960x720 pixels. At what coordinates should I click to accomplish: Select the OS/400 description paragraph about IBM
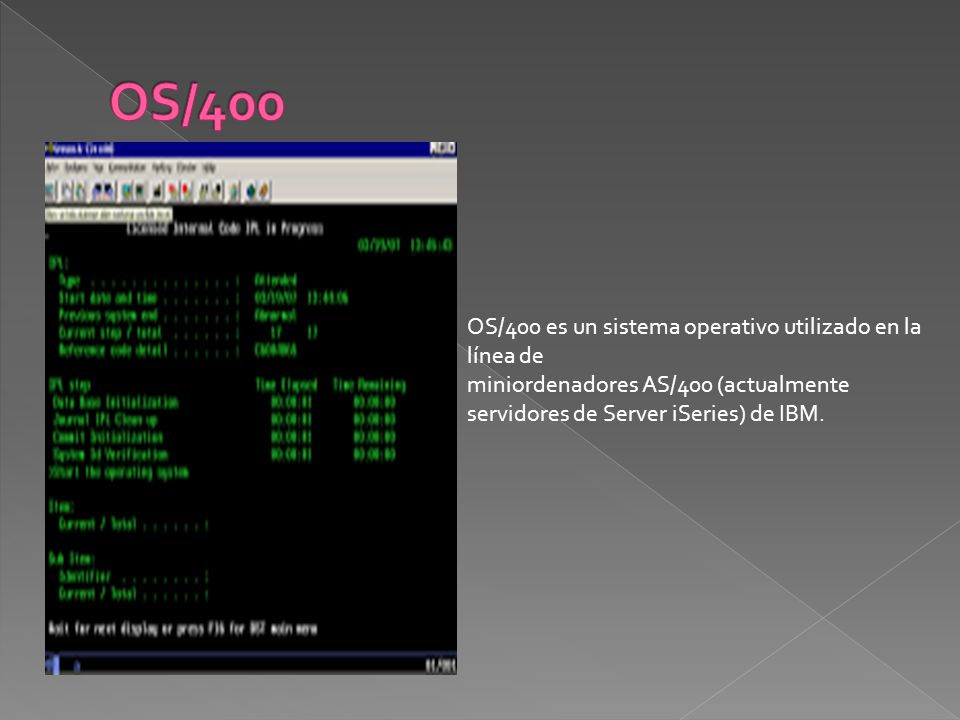pos(694,370)
